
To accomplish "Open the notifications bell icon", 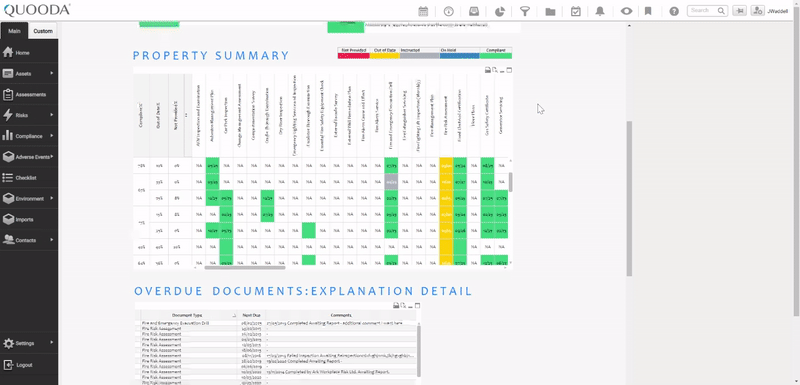I will tap(600, 11).
